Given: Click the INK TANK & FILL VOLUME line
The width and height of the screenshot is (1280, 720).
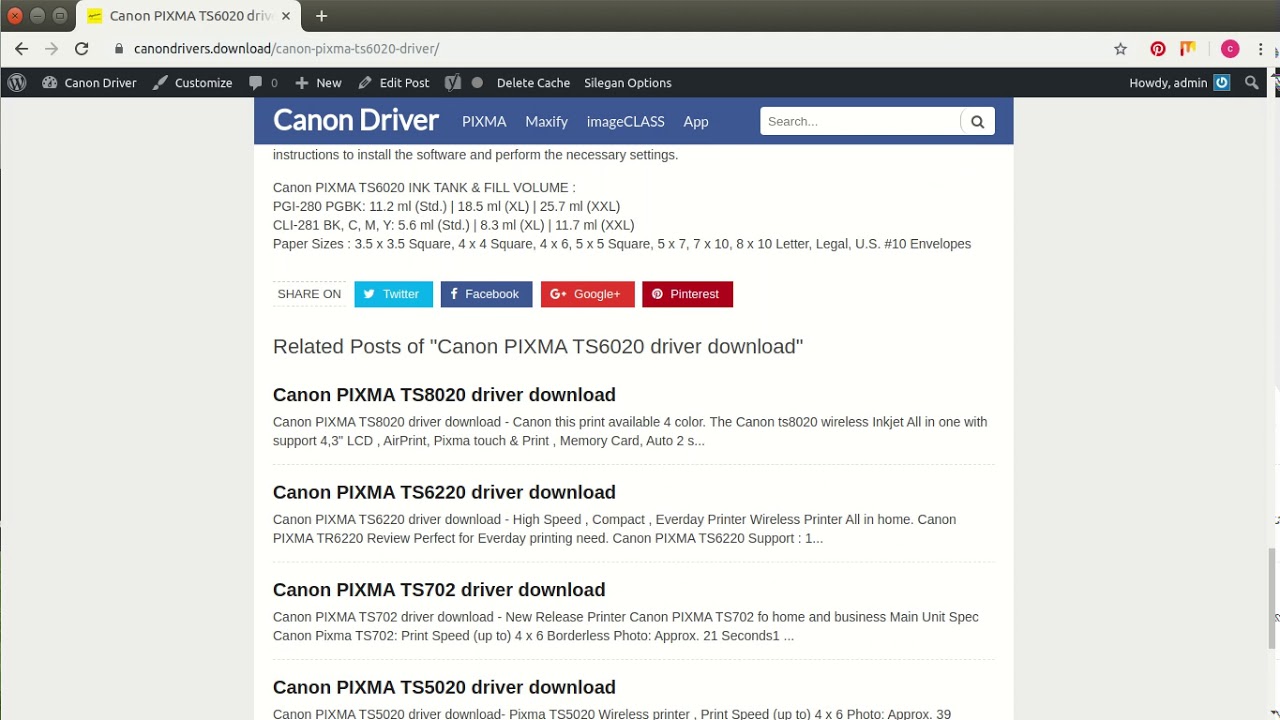Looking at the screenshot, I should pos(424,187).
